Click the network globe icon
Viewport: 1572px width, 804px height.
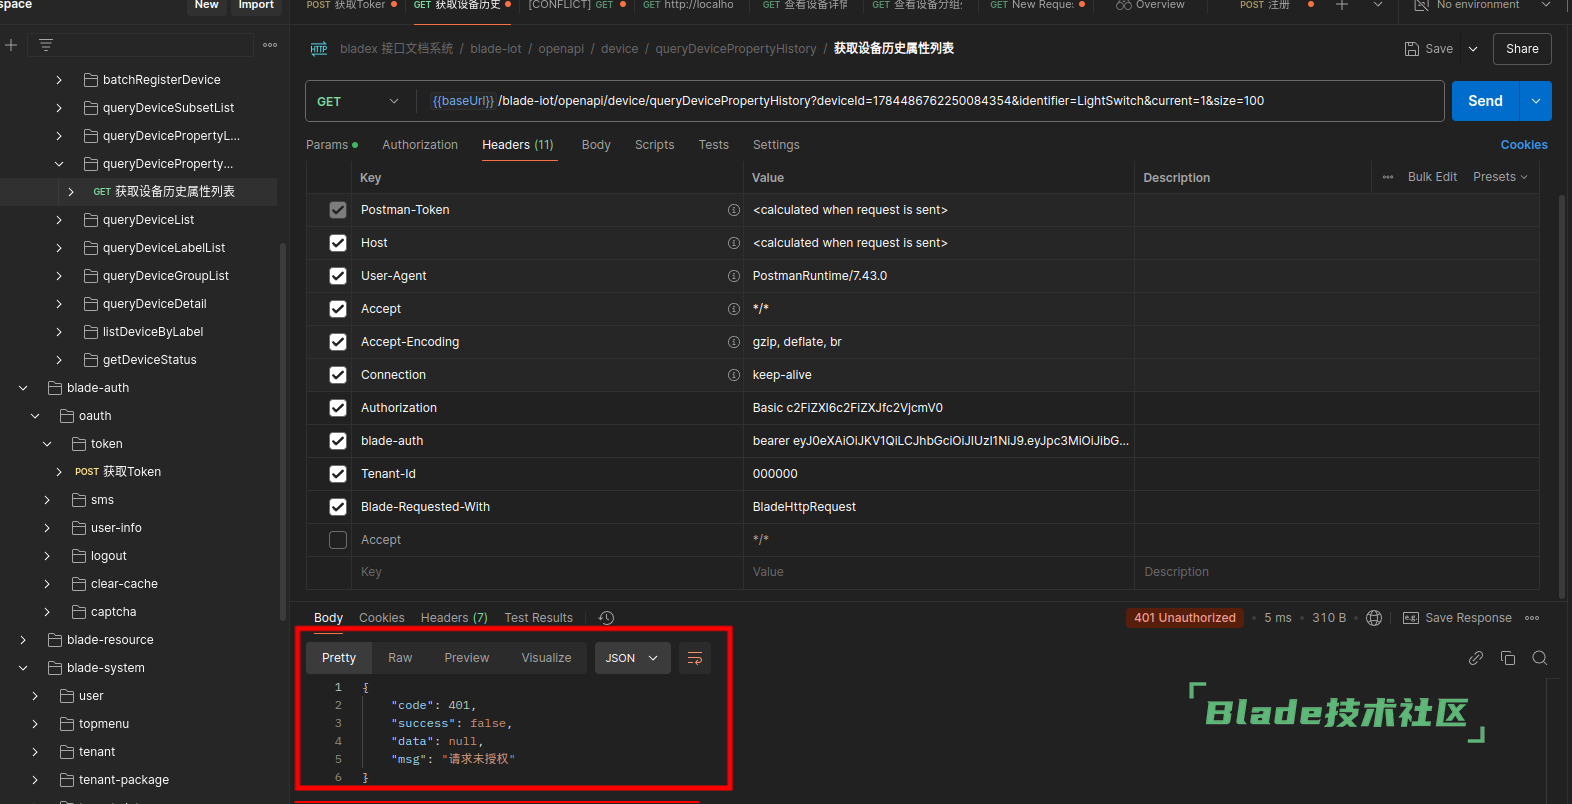pos(1374,618)
